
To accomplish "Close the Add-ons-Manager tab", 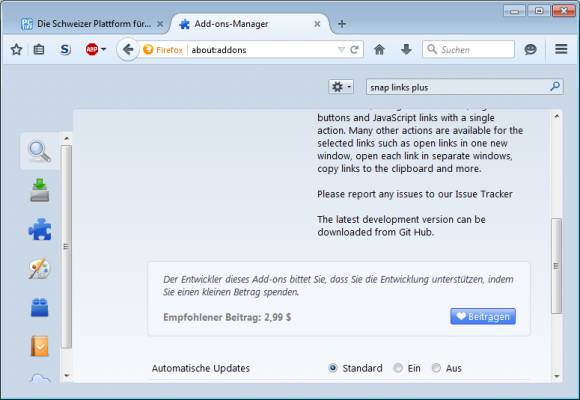I will [317, 24].
